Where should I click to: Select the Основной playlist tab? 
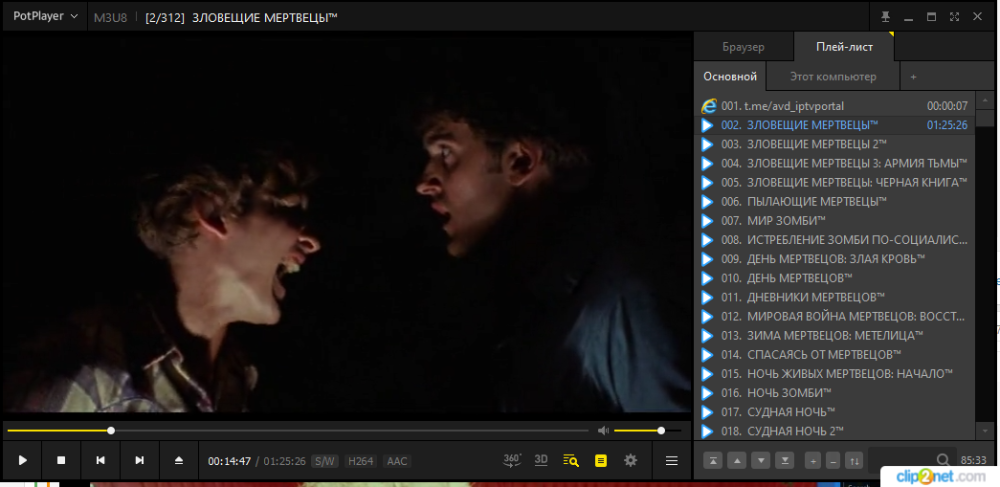pos(730,76)
